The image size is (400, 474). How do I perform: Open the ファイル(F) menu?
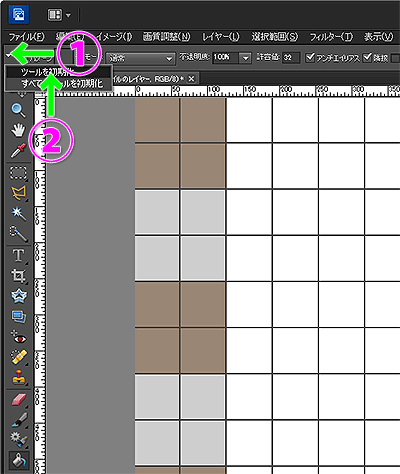(x=26, y=37)
